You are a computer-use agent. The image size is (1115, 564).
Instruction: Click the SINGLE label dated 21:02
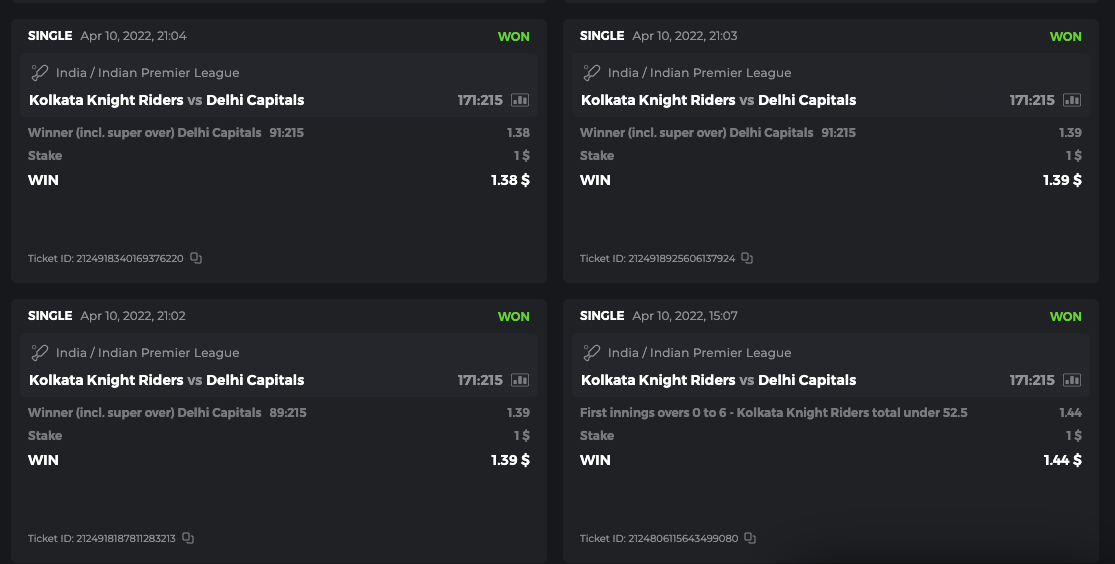pos(50,316)
